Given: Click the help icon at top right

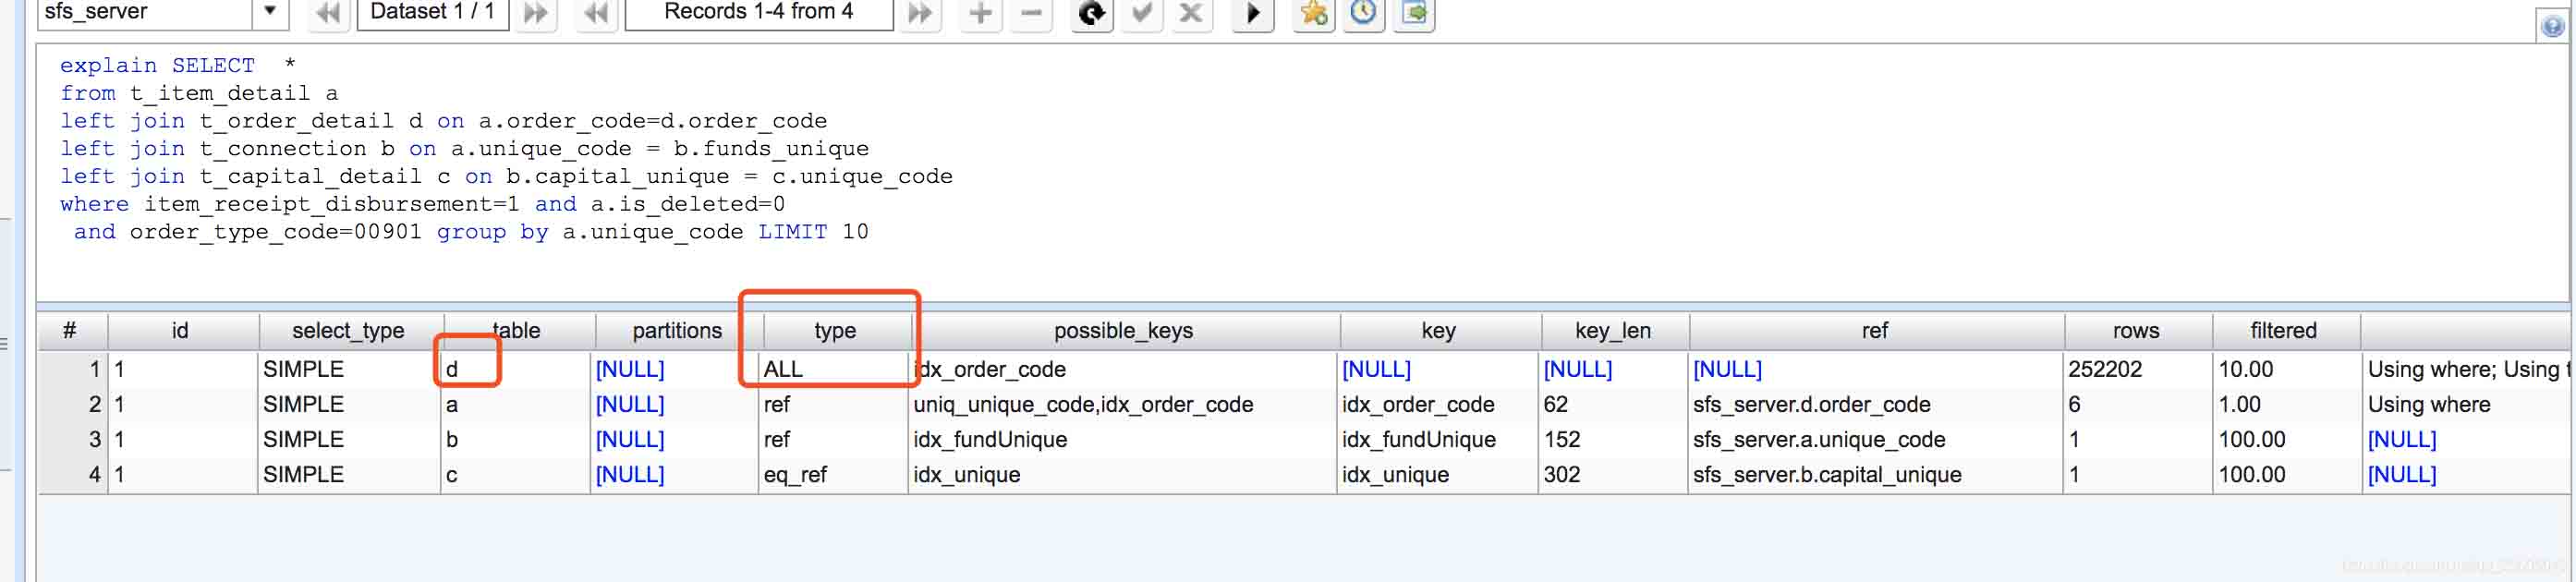Looking at the screenshot, I should click(x=2552, y=26).
